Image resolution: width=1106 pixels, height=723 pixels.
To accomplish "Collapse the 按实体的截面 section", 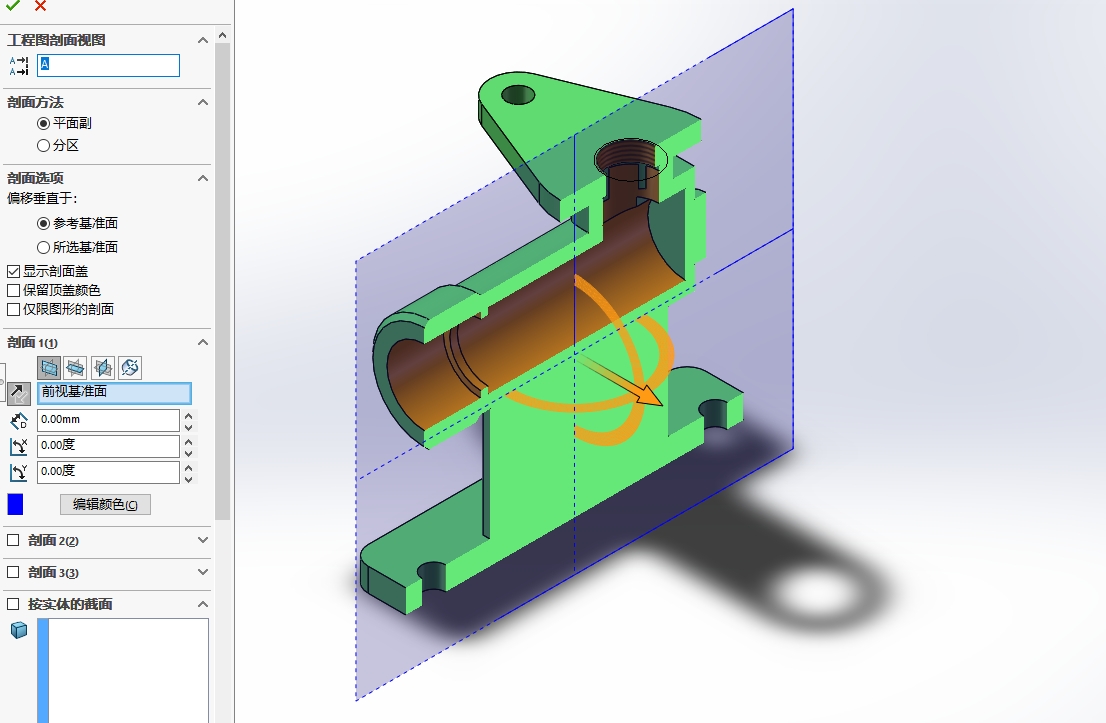I will point(203,604).
